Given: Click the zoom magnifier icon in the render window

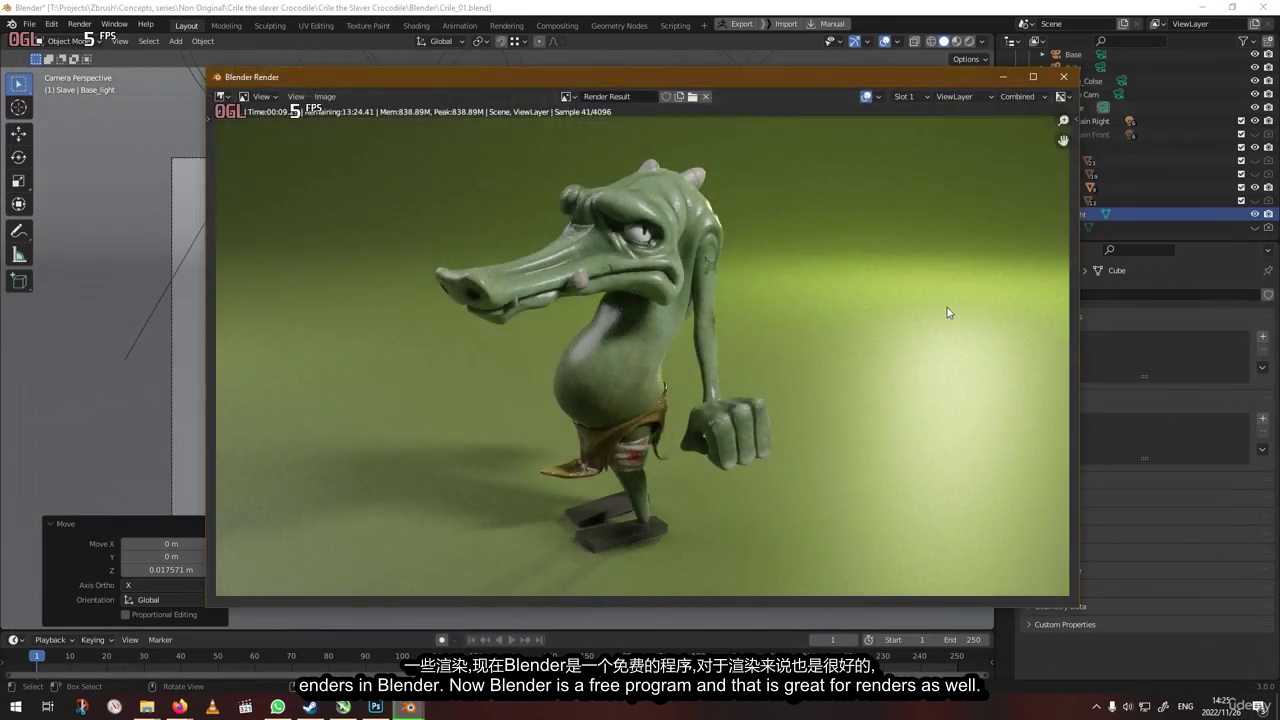Looking at the screenshot, I should [x=1063, y=121].
